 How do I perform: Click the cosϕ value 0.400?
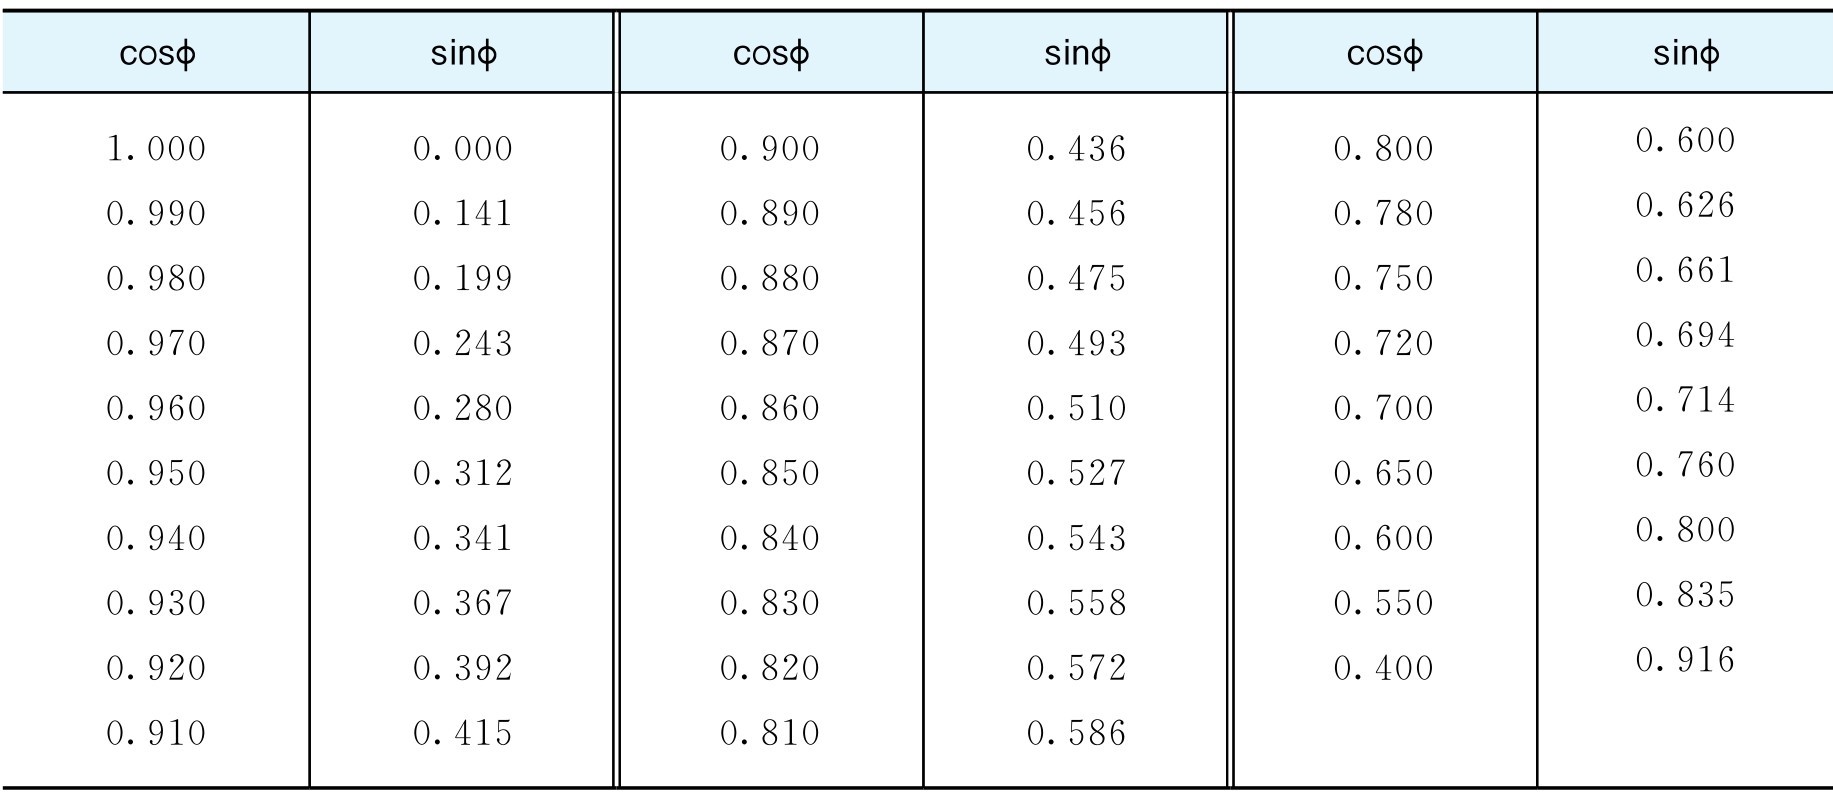click(x=1384, y=668)
